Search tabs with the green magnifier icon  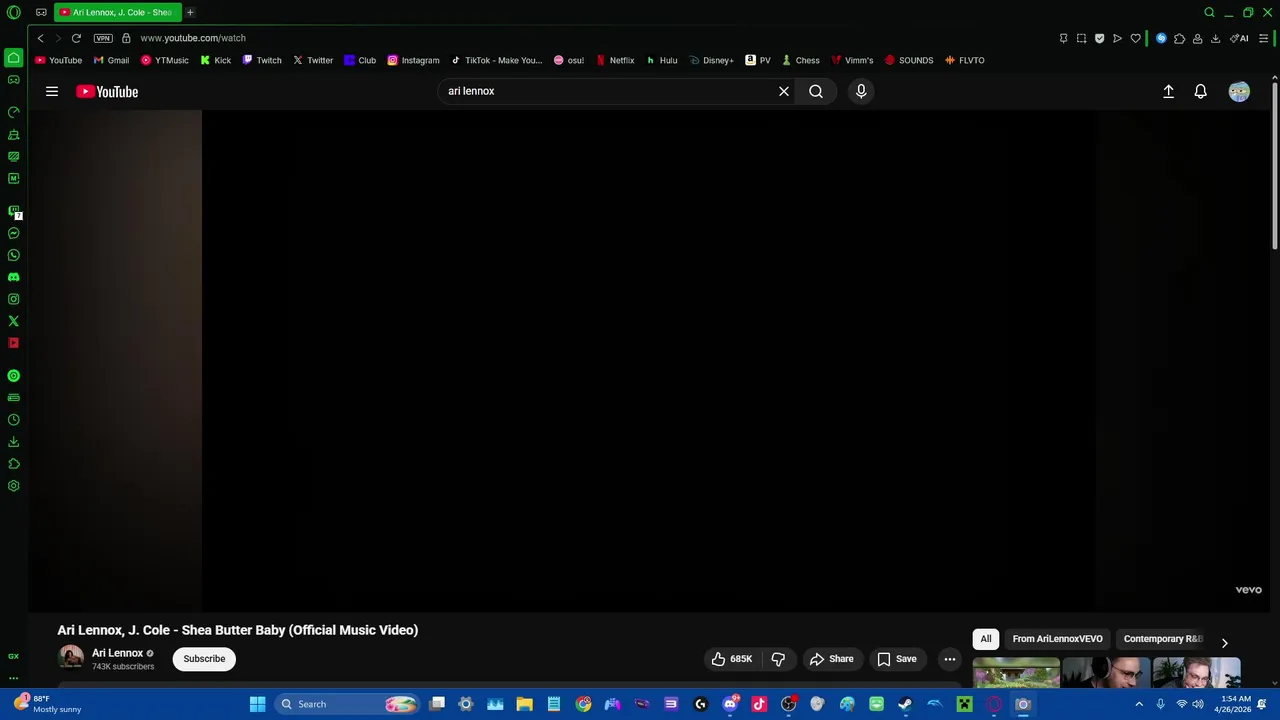tap(1209, 12)
